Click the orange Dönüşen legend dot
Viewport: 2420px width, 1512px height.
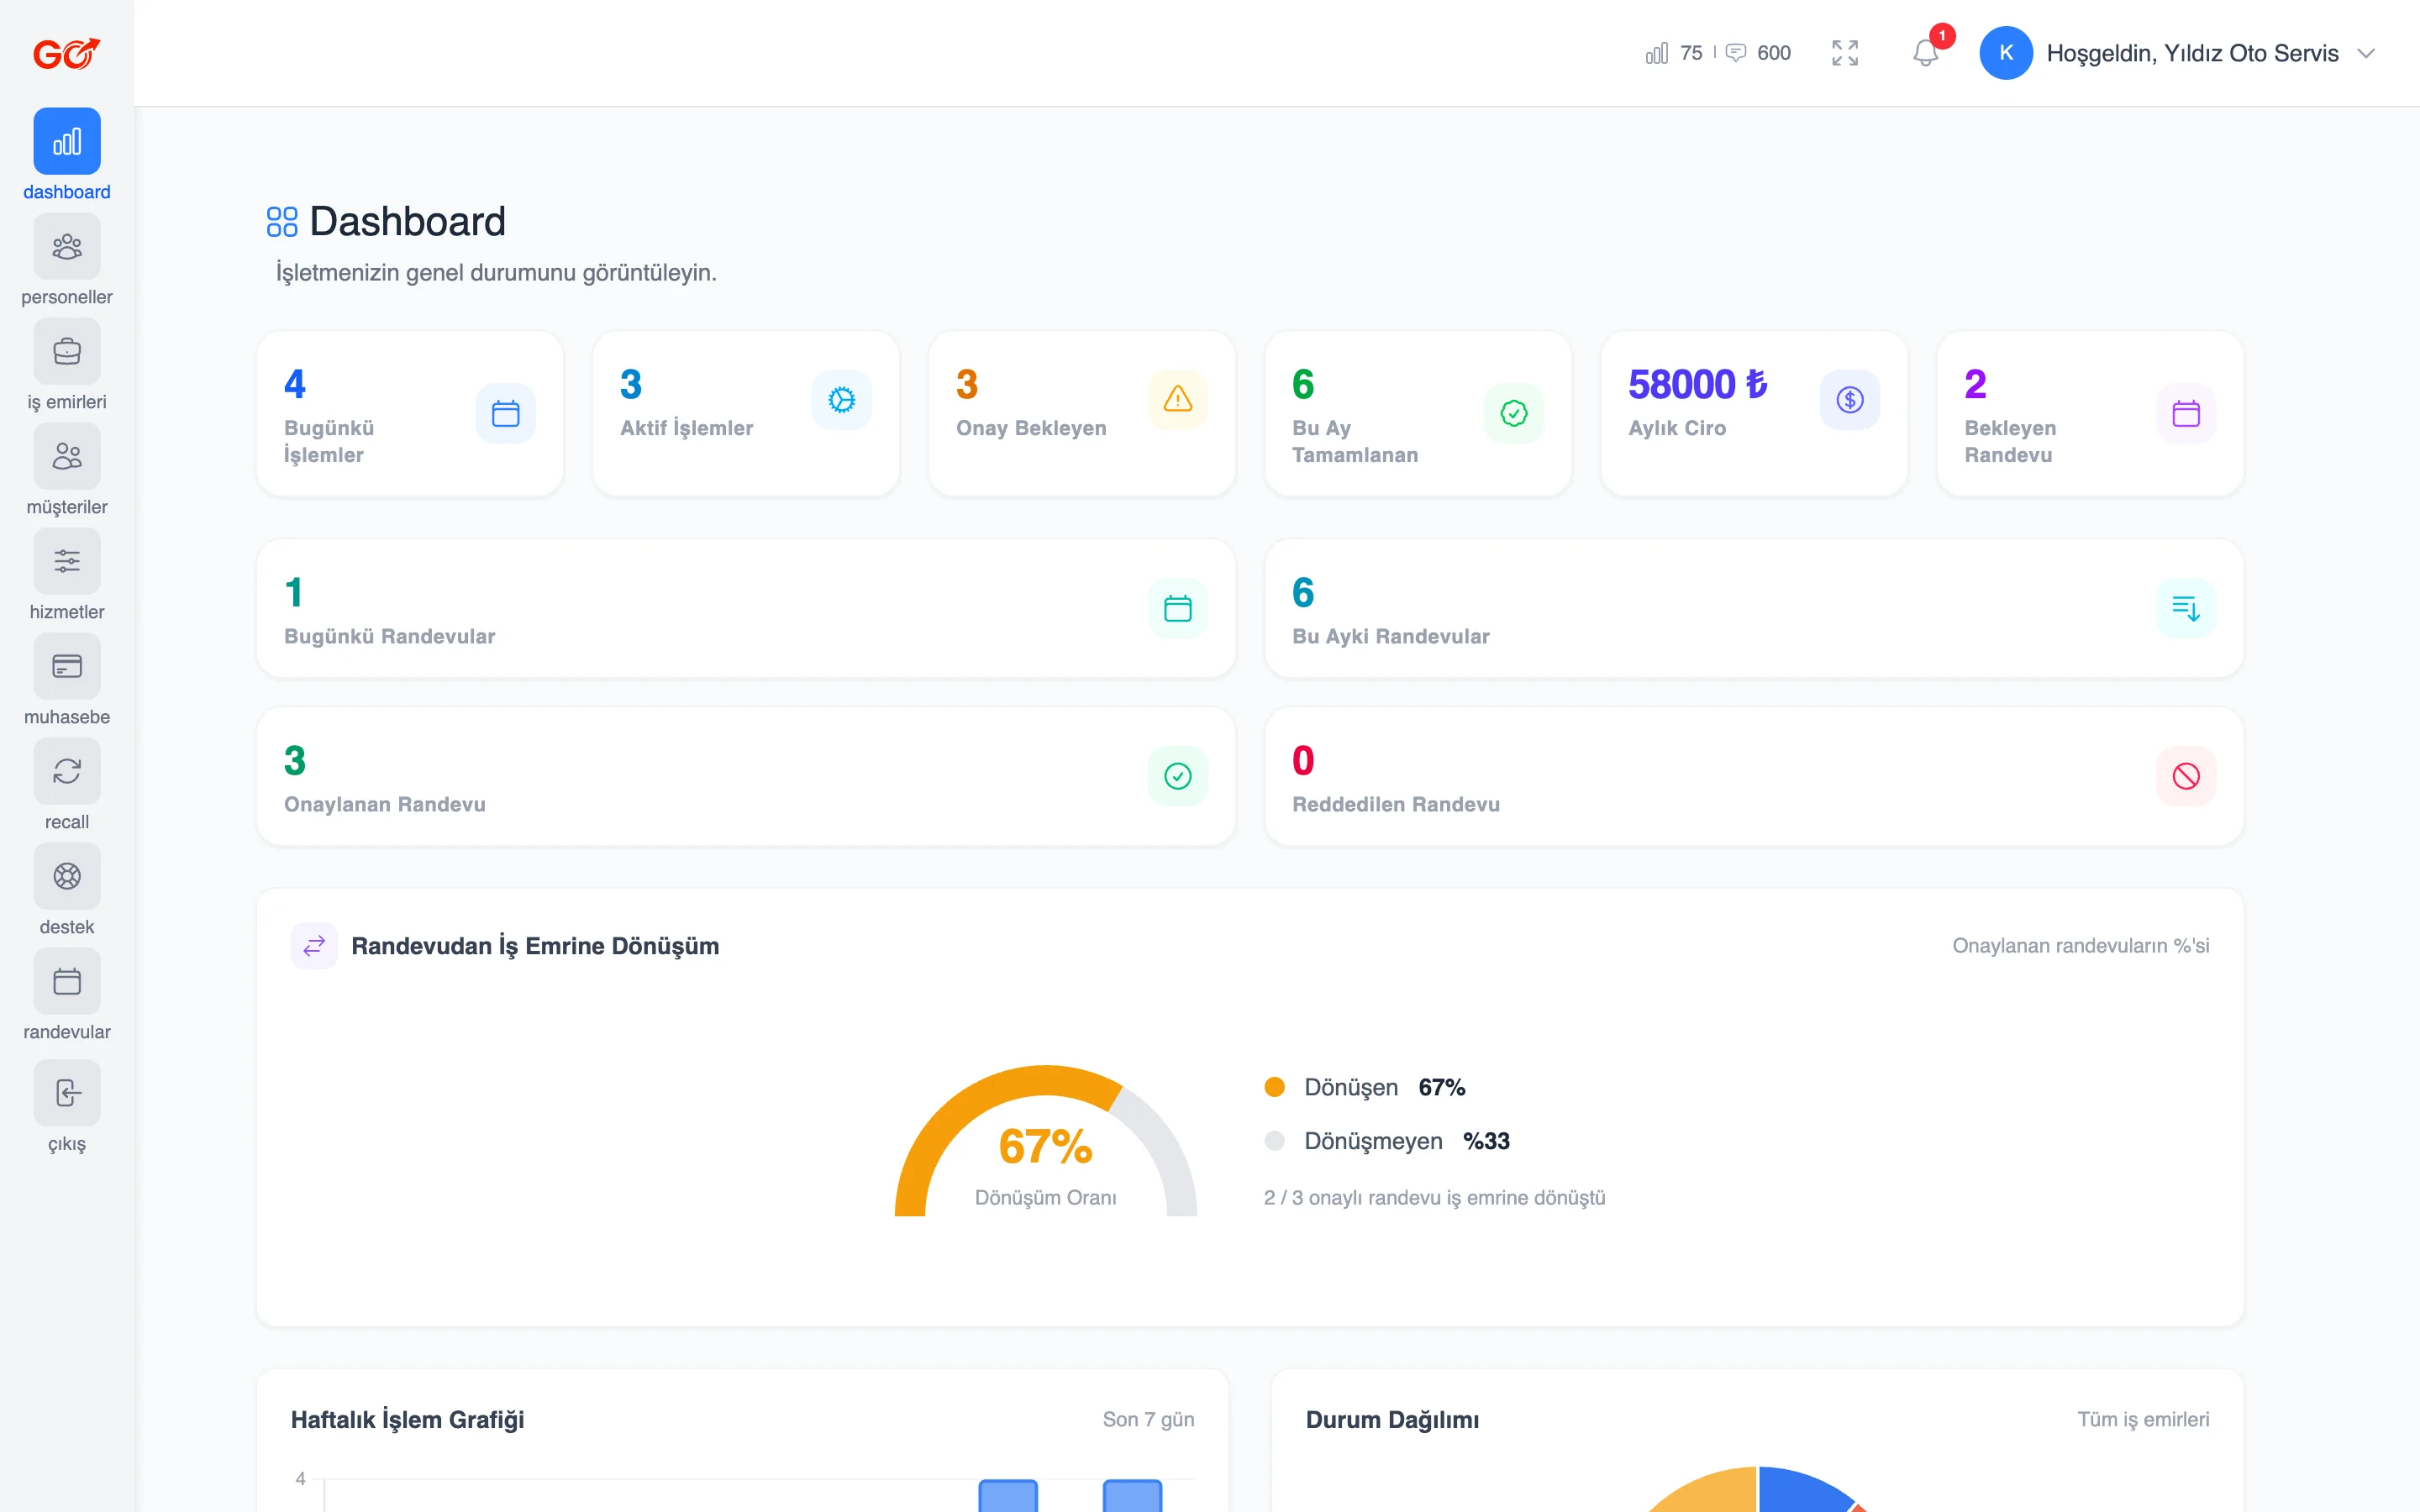click(1274, 1087)
